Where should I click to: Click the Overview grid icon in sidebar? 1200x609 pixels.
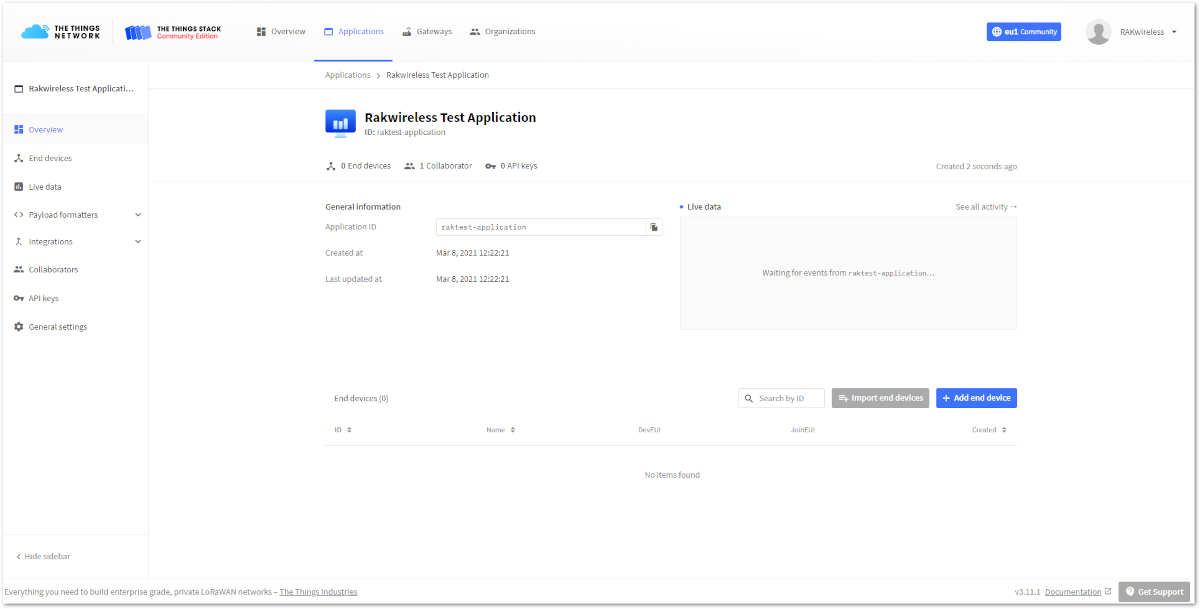[x=18, y=130]
